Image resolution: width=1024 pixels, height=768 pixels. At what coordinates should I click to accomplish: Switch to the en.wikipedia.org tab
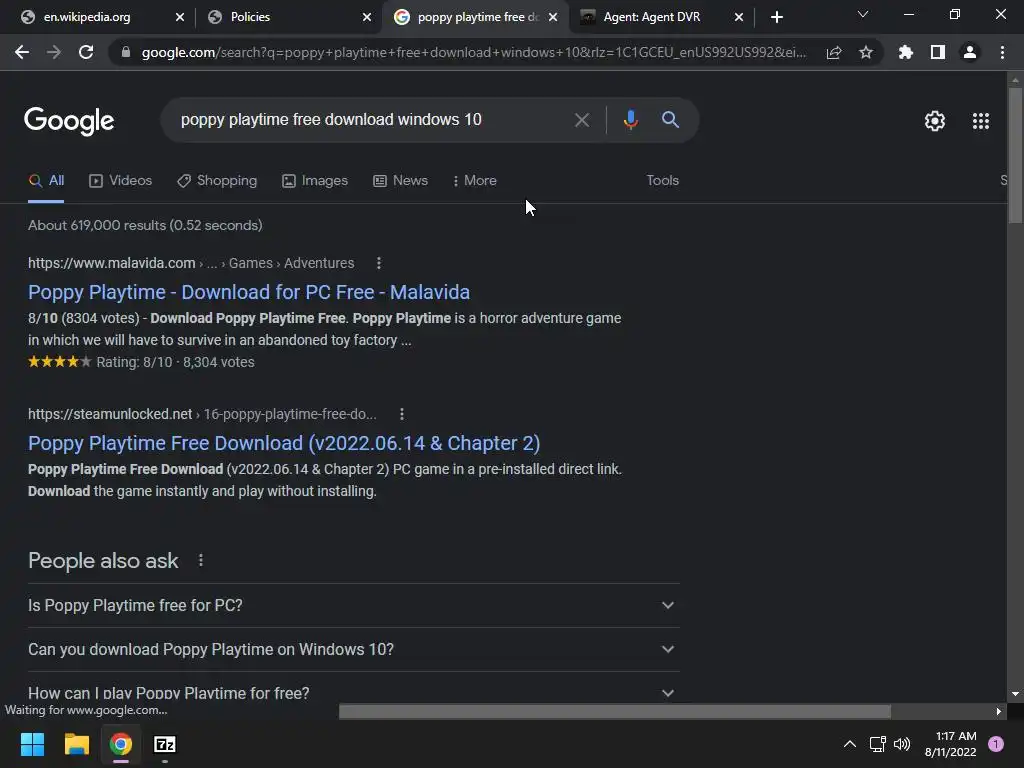click(87, 17)
